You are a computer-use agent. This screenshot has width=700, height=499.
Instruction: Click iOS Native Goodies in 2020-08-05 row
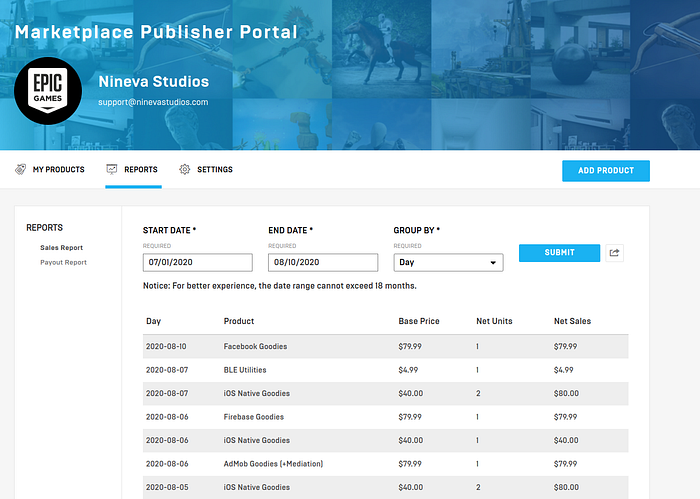[x=257, y=487]
